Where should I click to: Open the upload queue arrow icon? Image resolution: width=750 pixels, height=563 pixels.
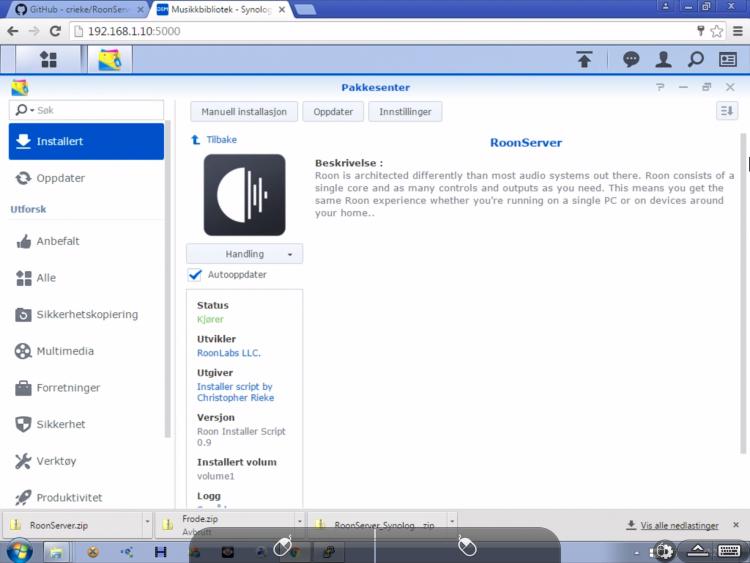coord(585,60)
